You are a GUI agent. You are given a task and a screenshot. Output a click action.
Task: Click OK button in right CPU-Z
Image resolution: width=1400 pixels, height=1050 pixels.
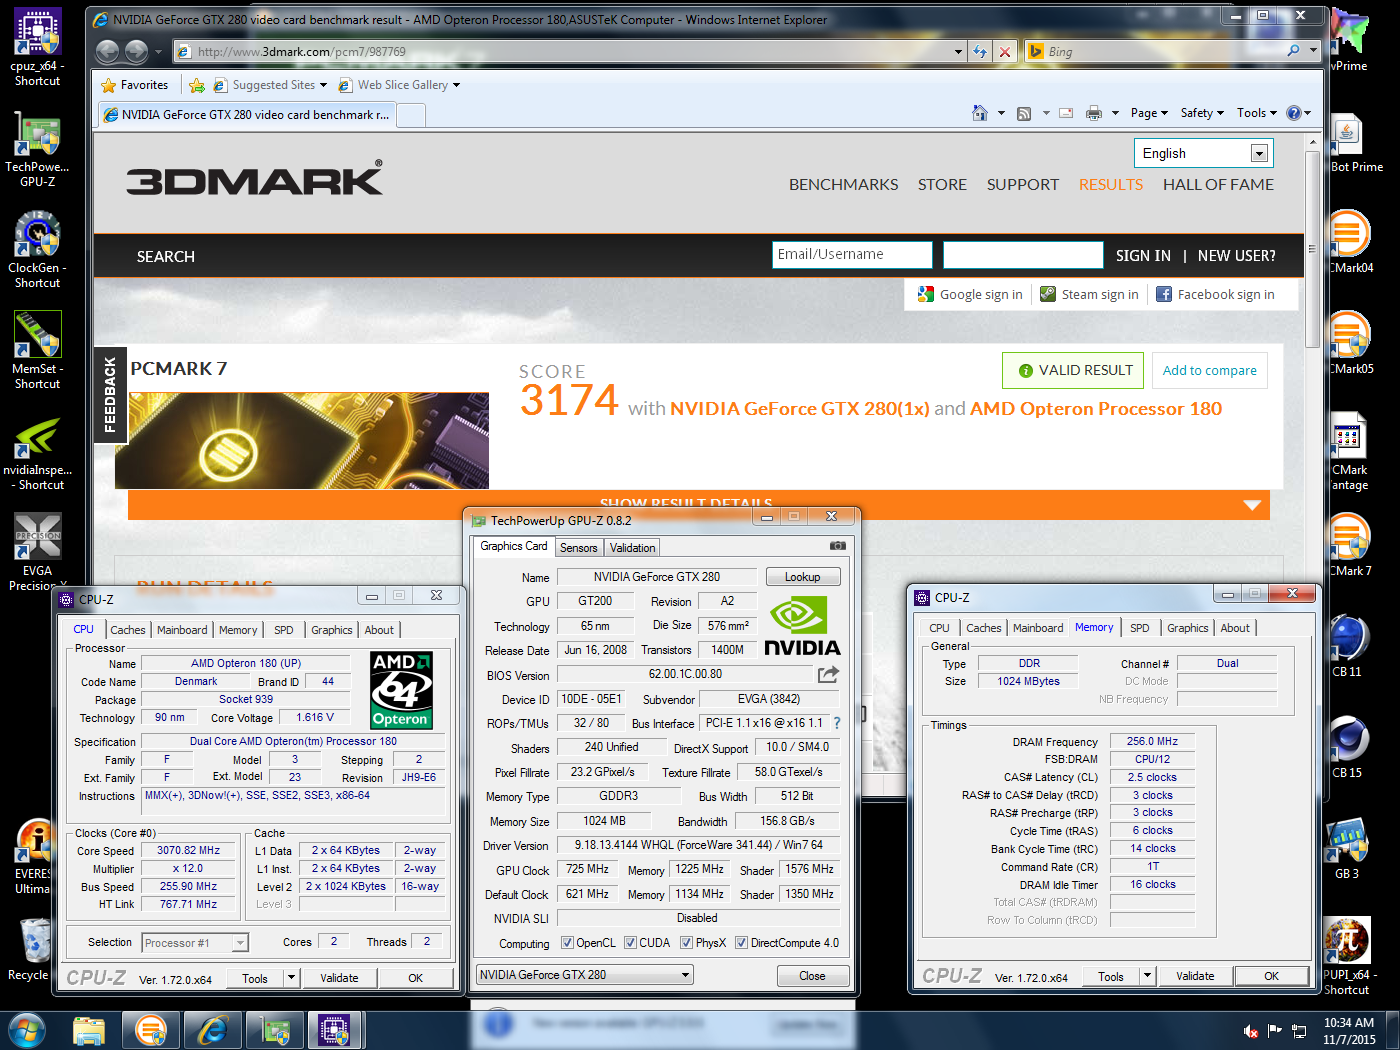pos(1271,976)
